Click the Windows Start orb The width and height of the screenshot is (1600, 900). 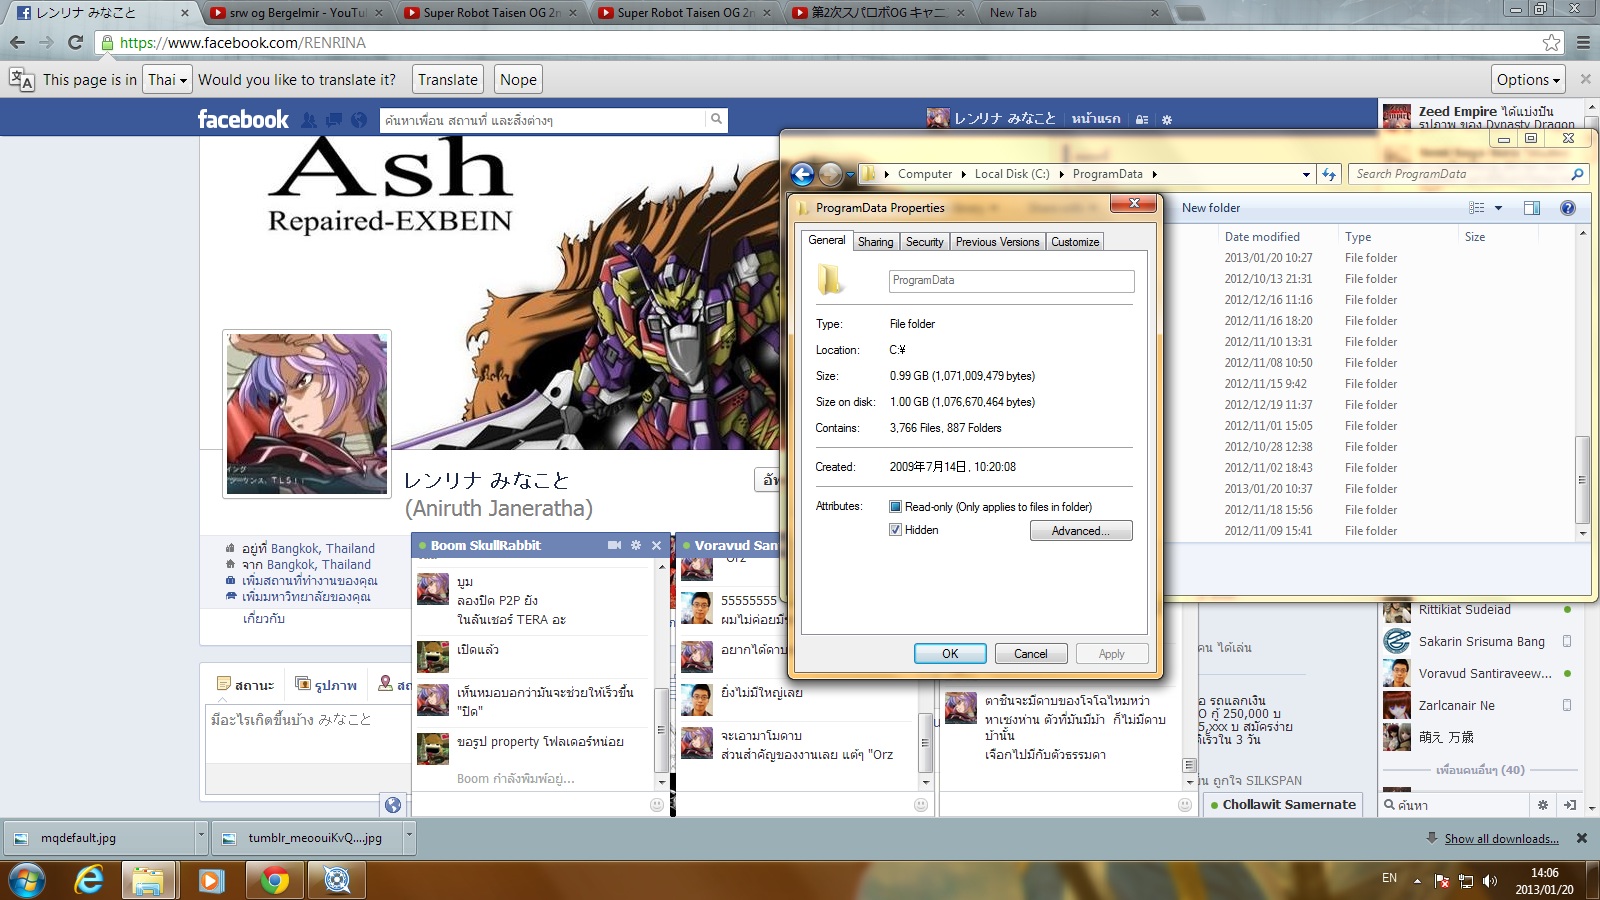click(x=27, y=880)
